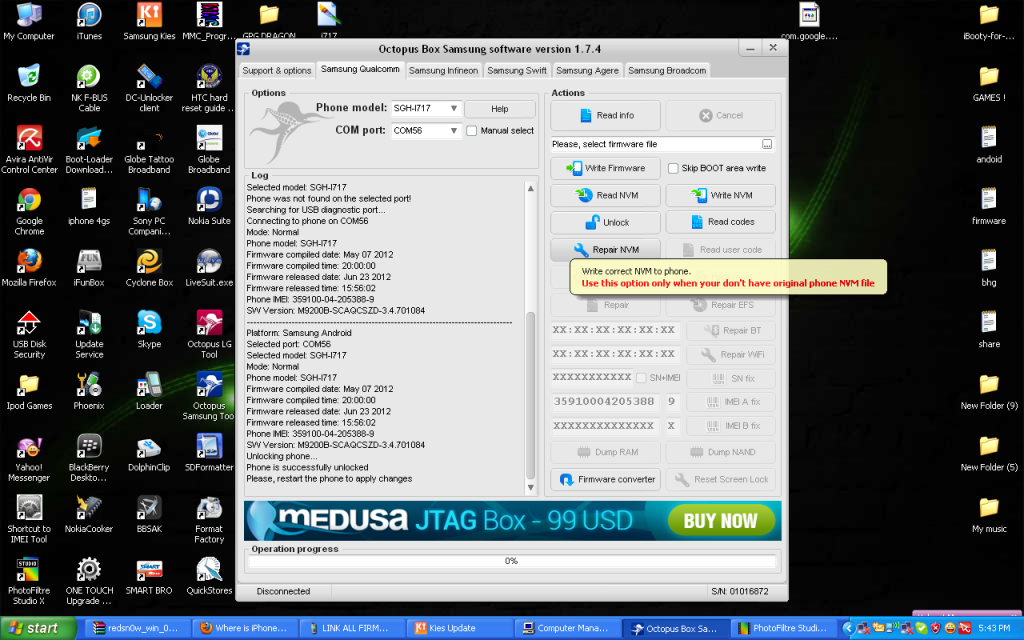This screenshot has height=640, width=1024.
Task: Open the Mozilla Firefox desktop shortcut
Action: coord(29,268)
